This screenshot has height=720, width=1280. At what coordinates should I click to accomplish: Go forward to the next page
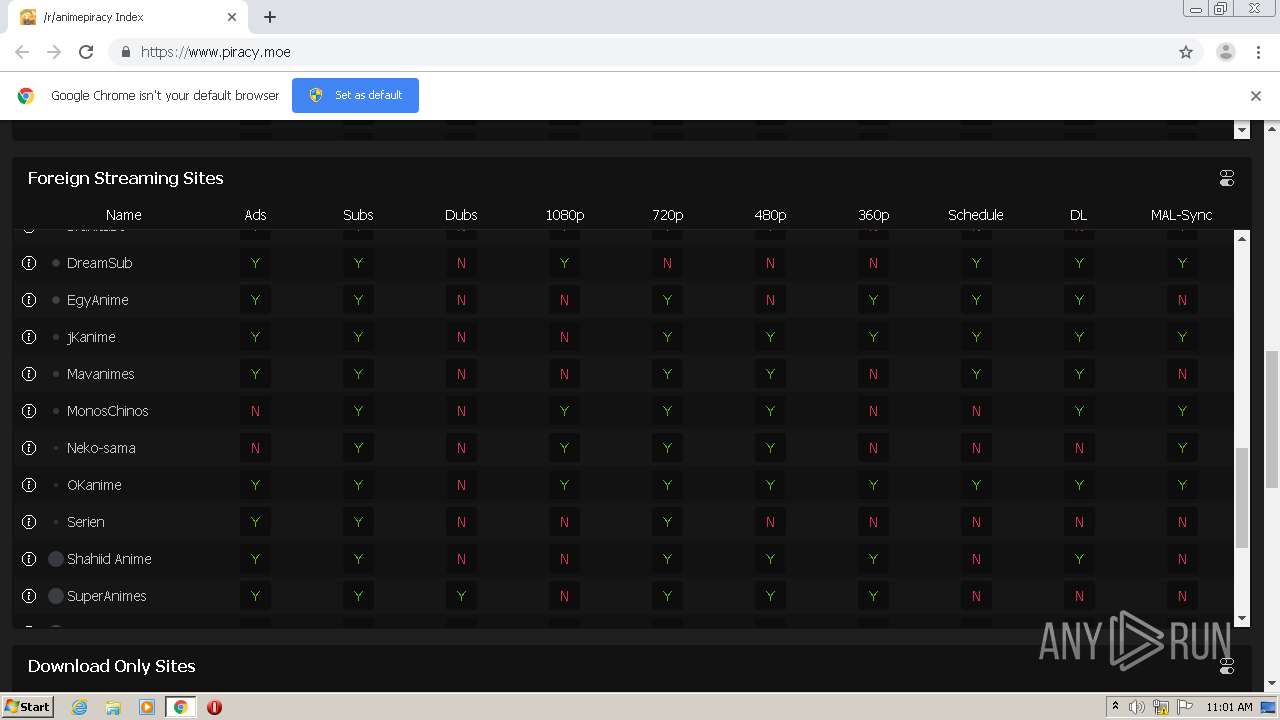click(54, 52)
